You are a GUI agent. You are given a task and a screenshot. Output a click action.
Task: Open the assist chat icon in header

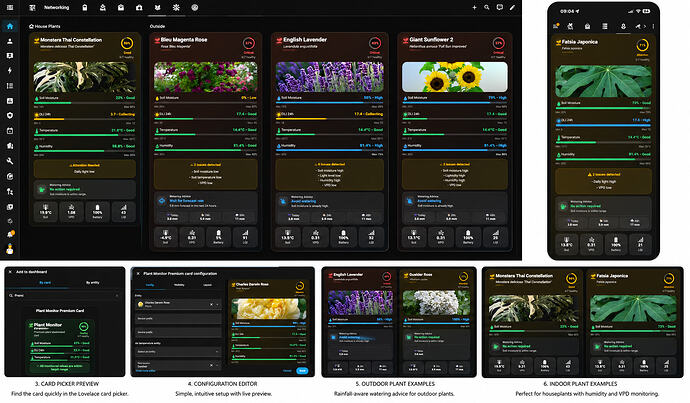(499, 7)
